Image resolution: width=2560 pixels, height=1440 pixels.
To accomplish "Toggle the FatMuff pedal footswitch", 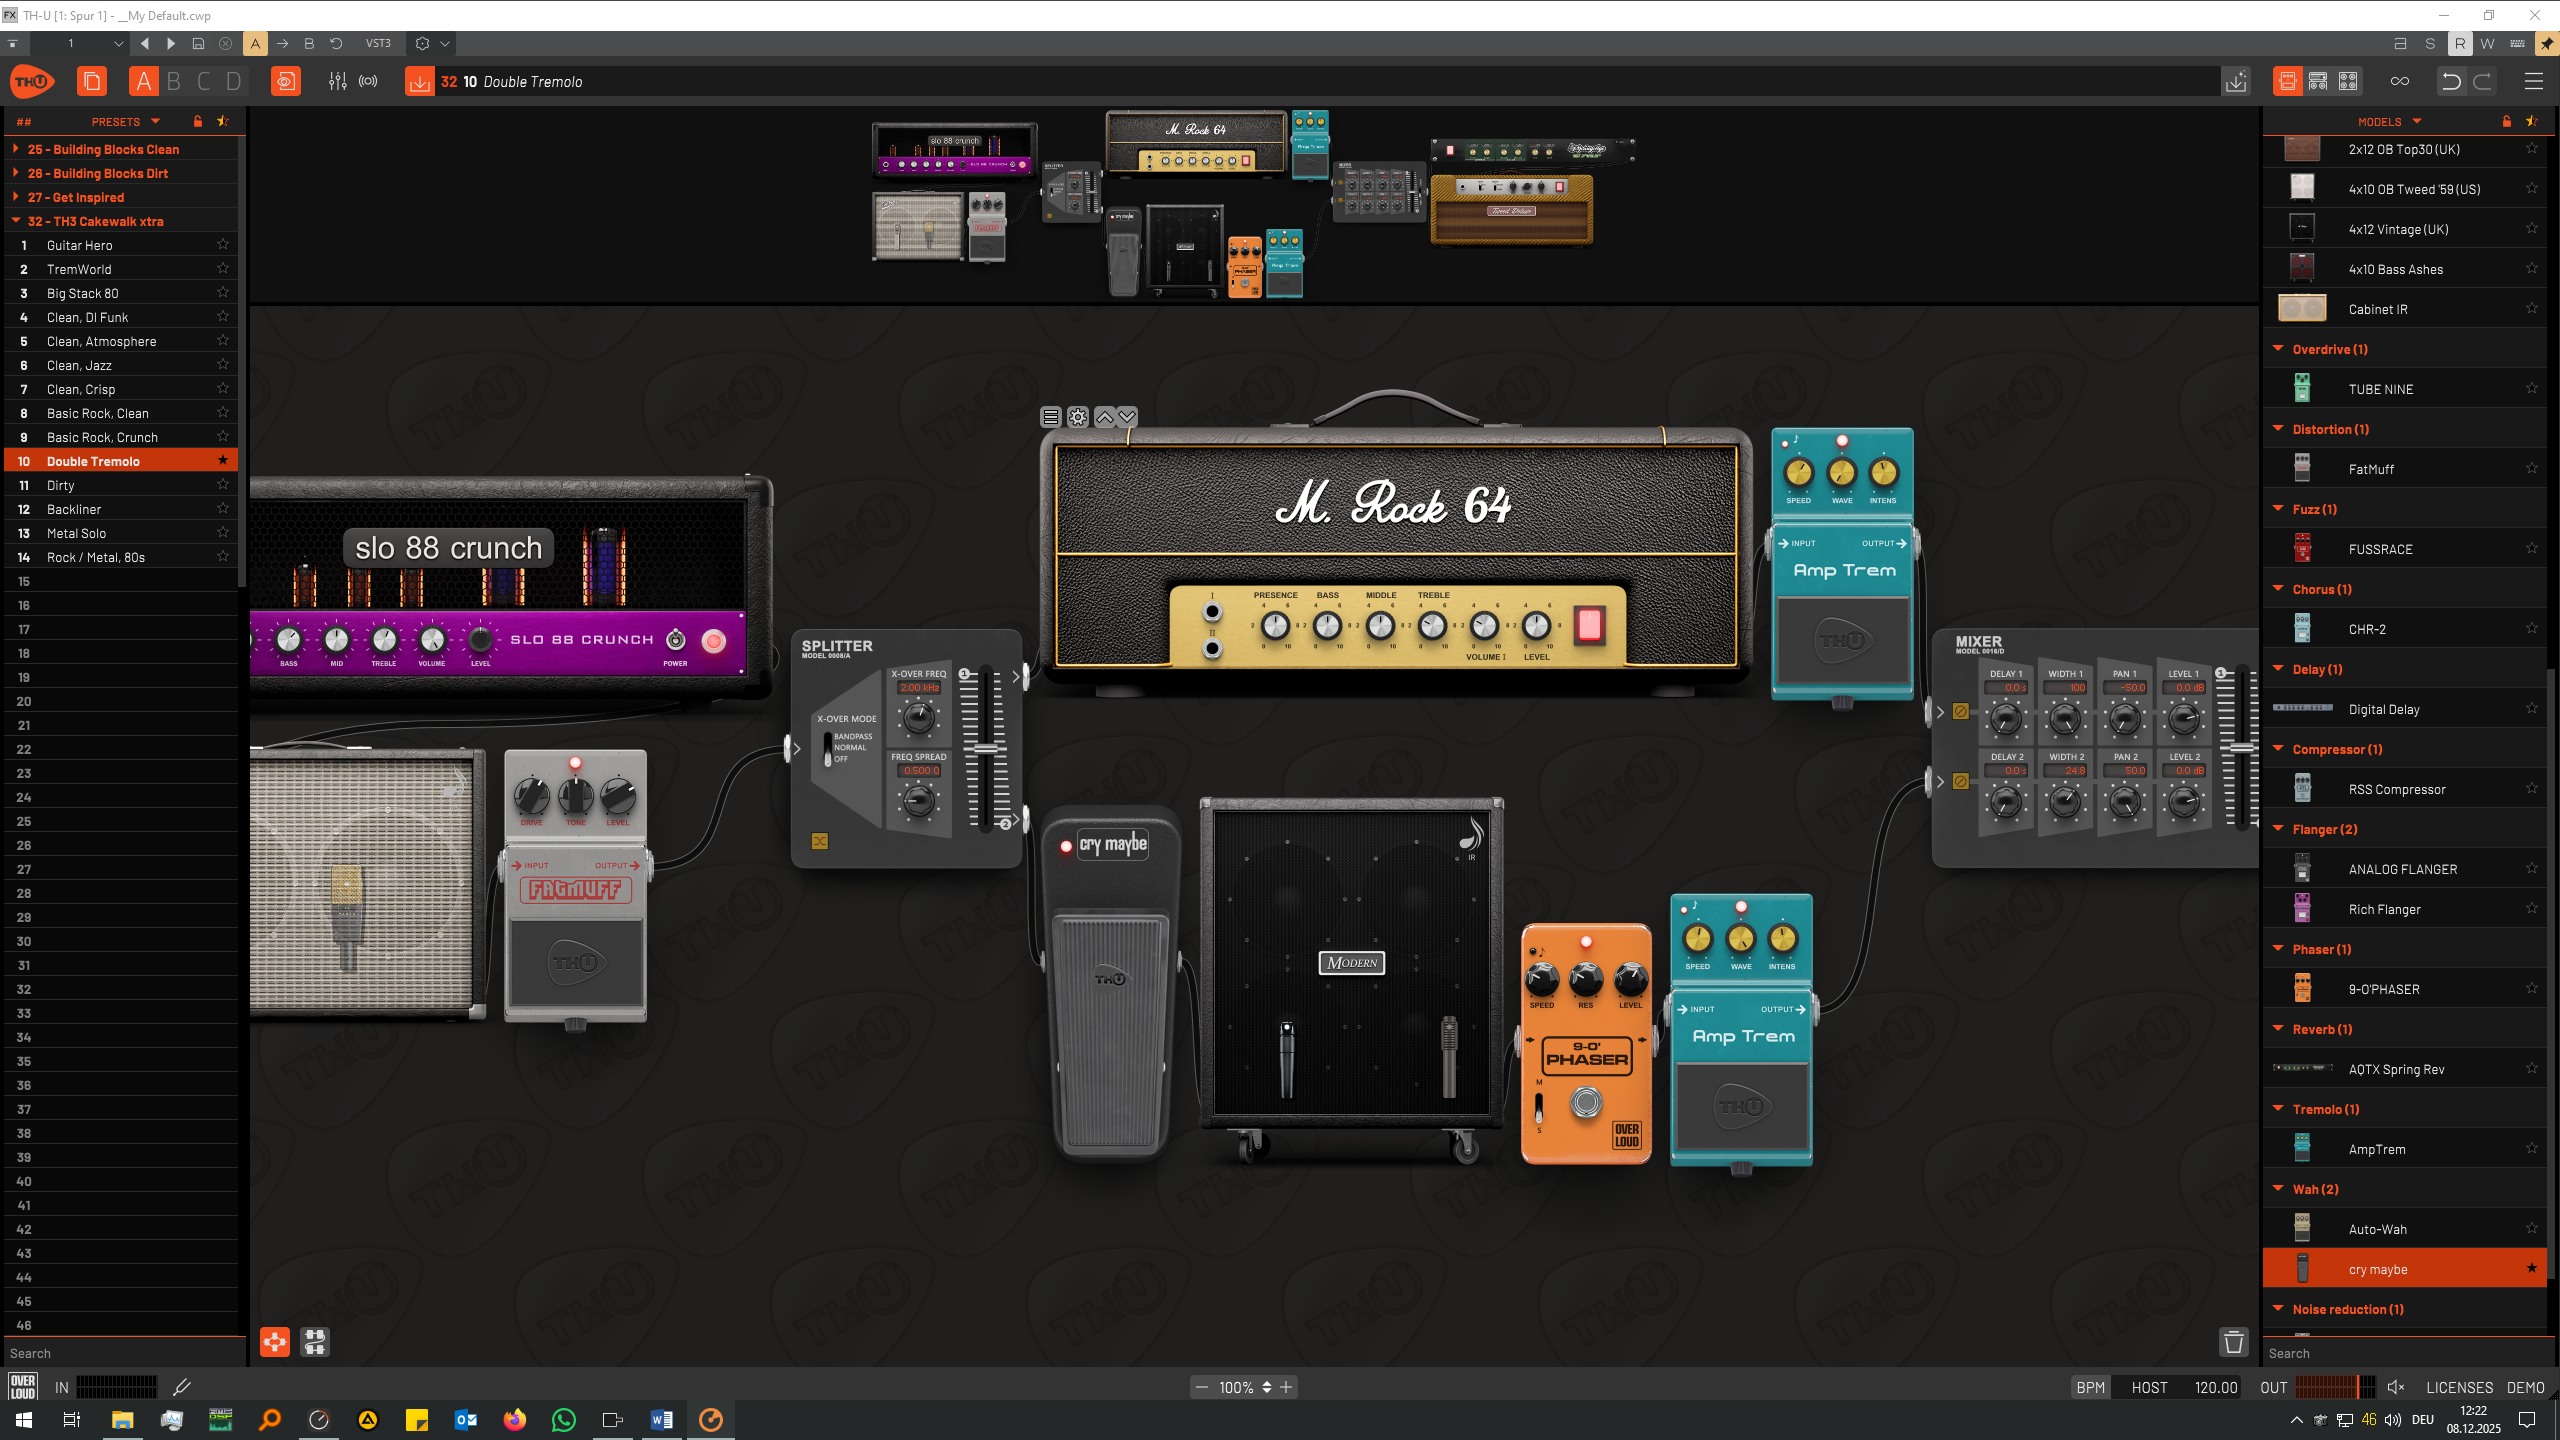I will pos(576,963).
